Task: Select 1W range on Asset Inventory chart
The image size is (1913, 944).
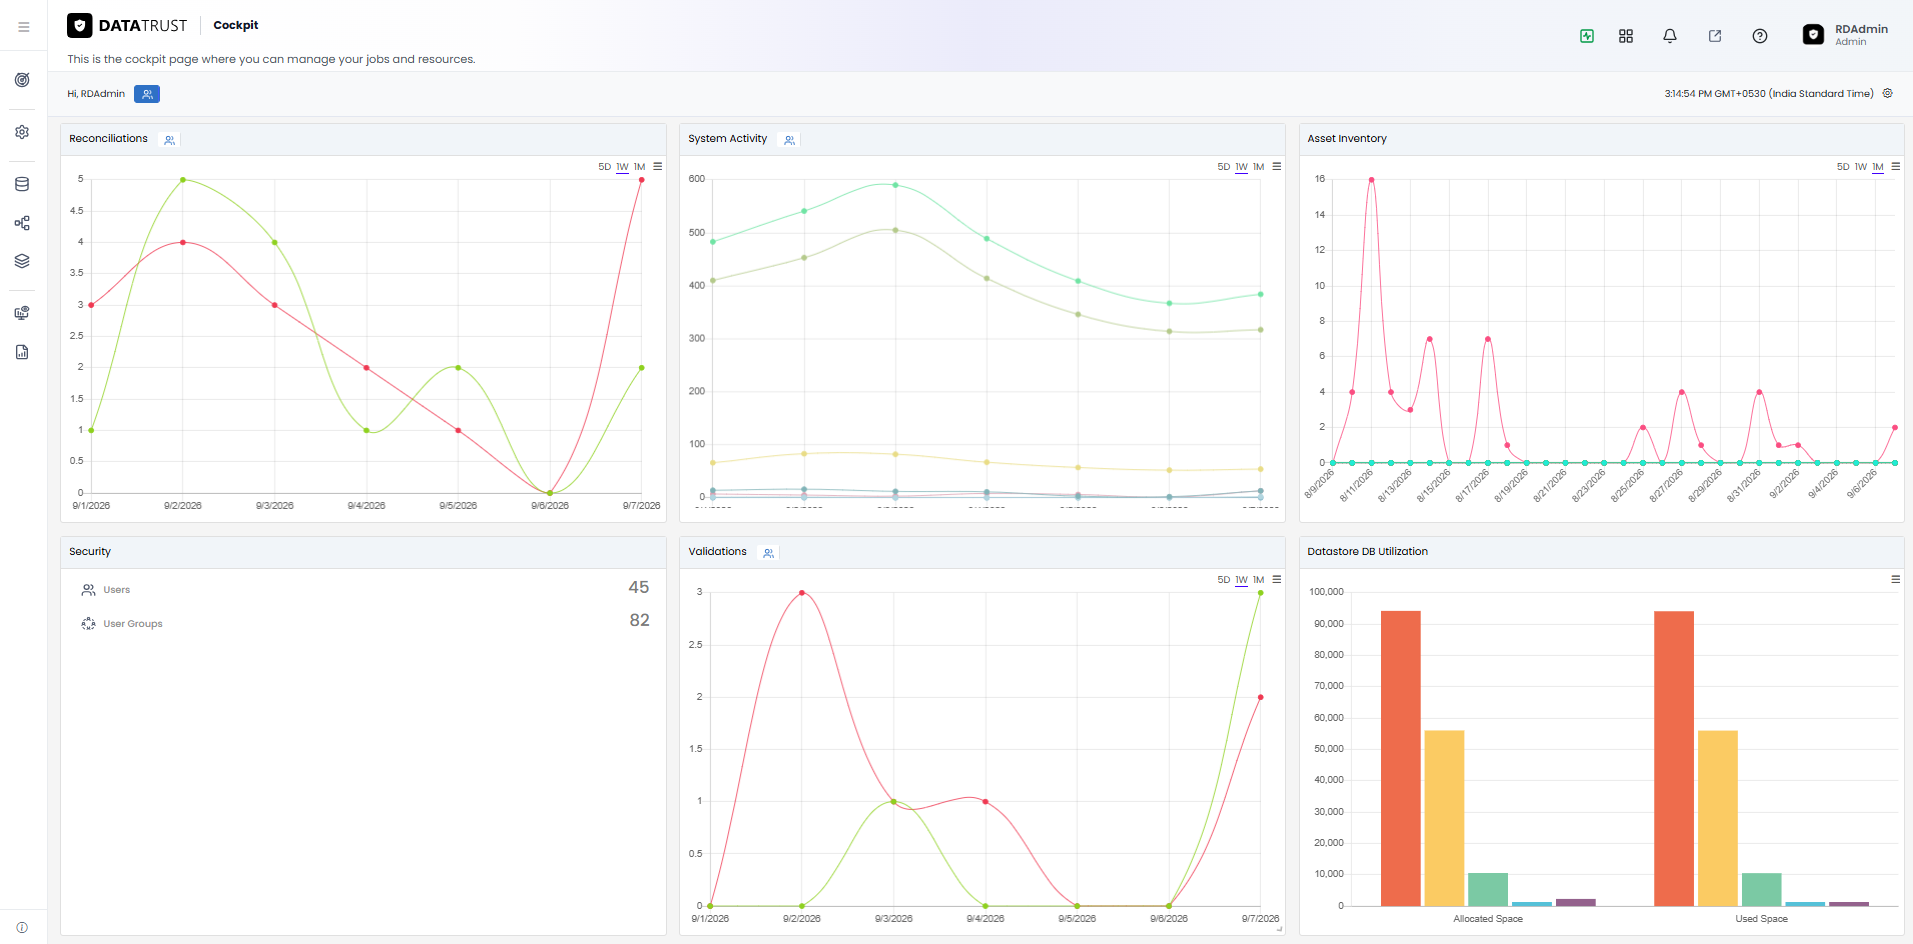Action: [x=1861, y=167]
